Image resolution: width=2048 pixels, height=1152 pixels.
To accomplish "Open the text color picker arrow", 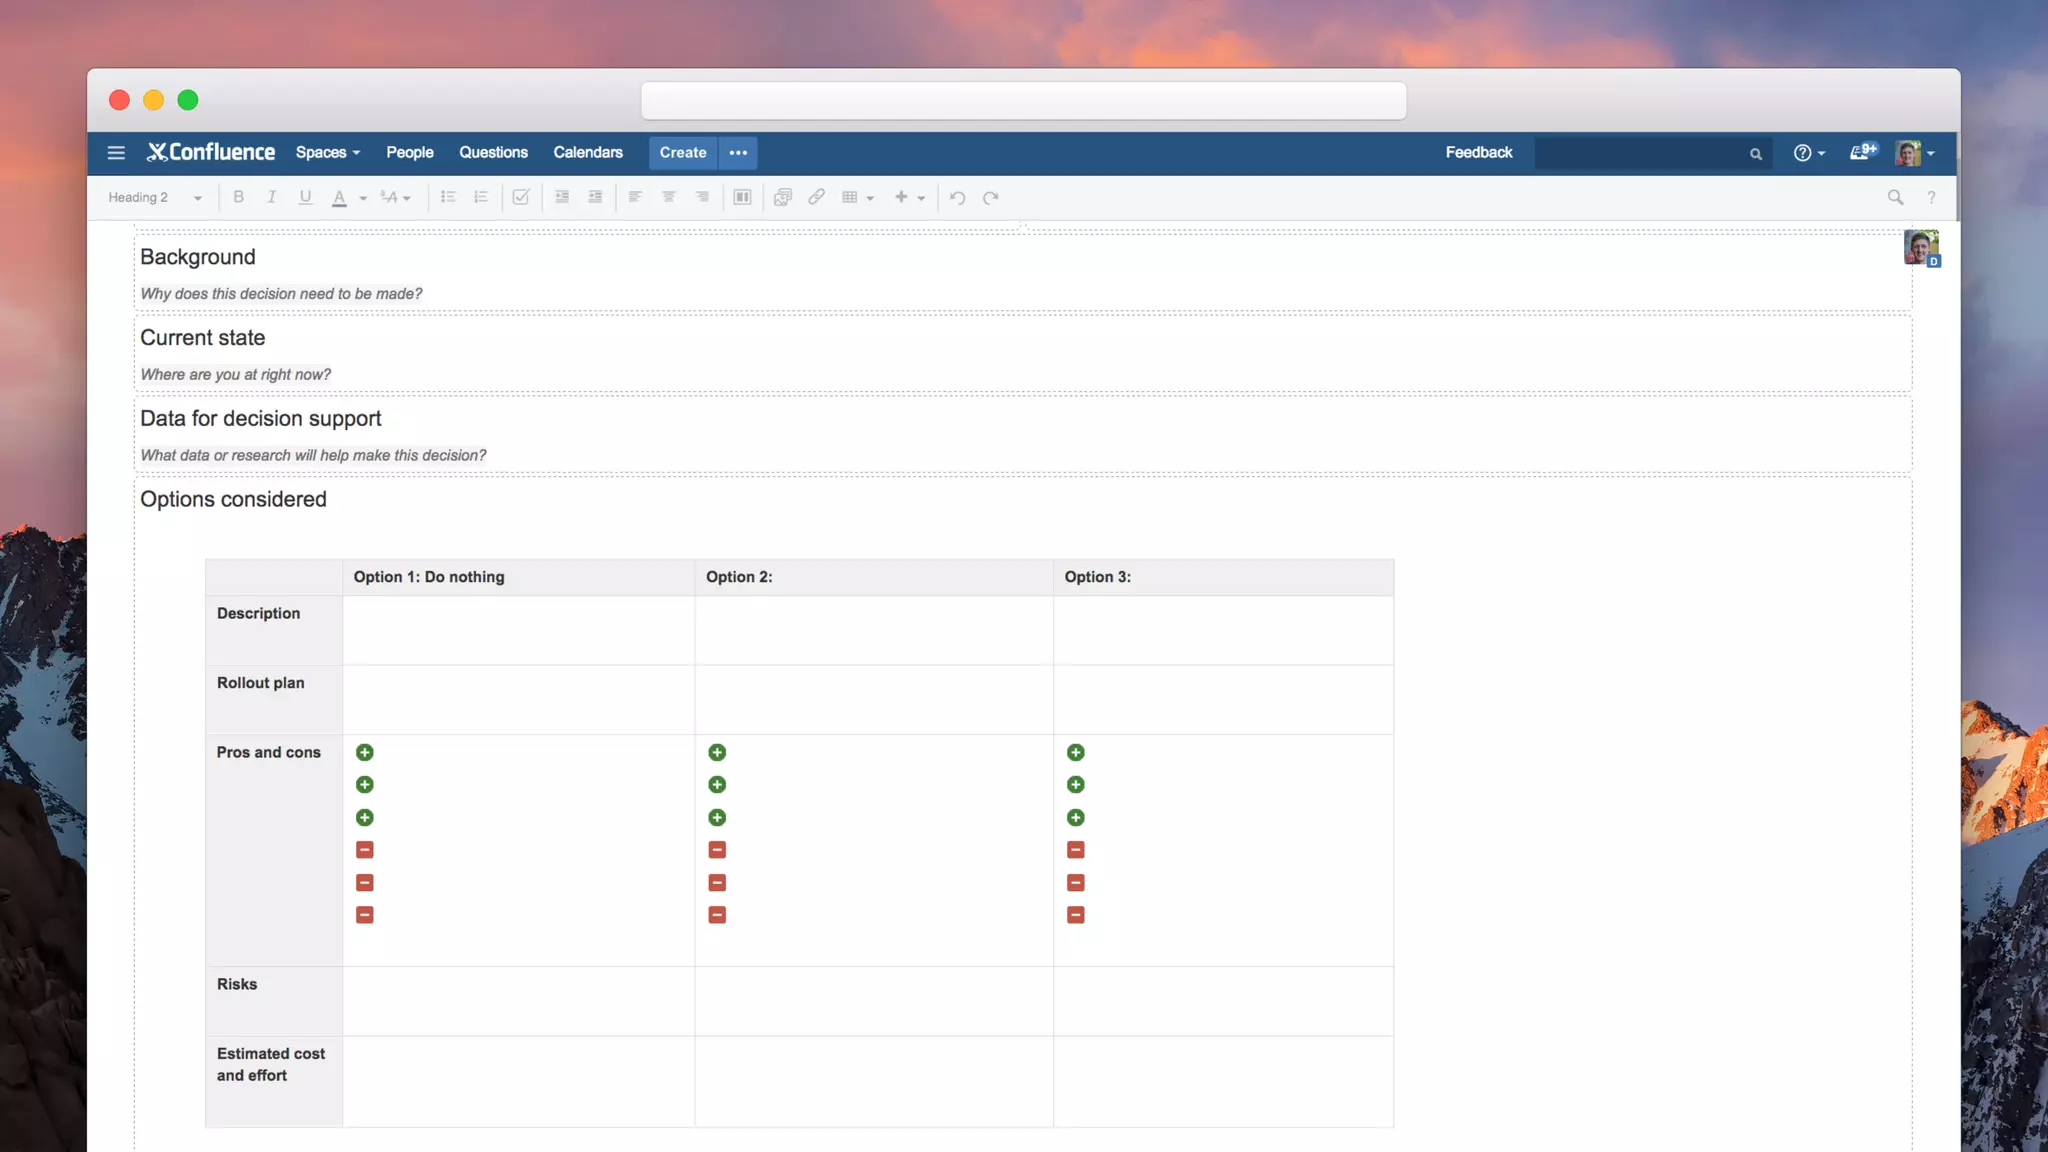I will tap(363, 198).
